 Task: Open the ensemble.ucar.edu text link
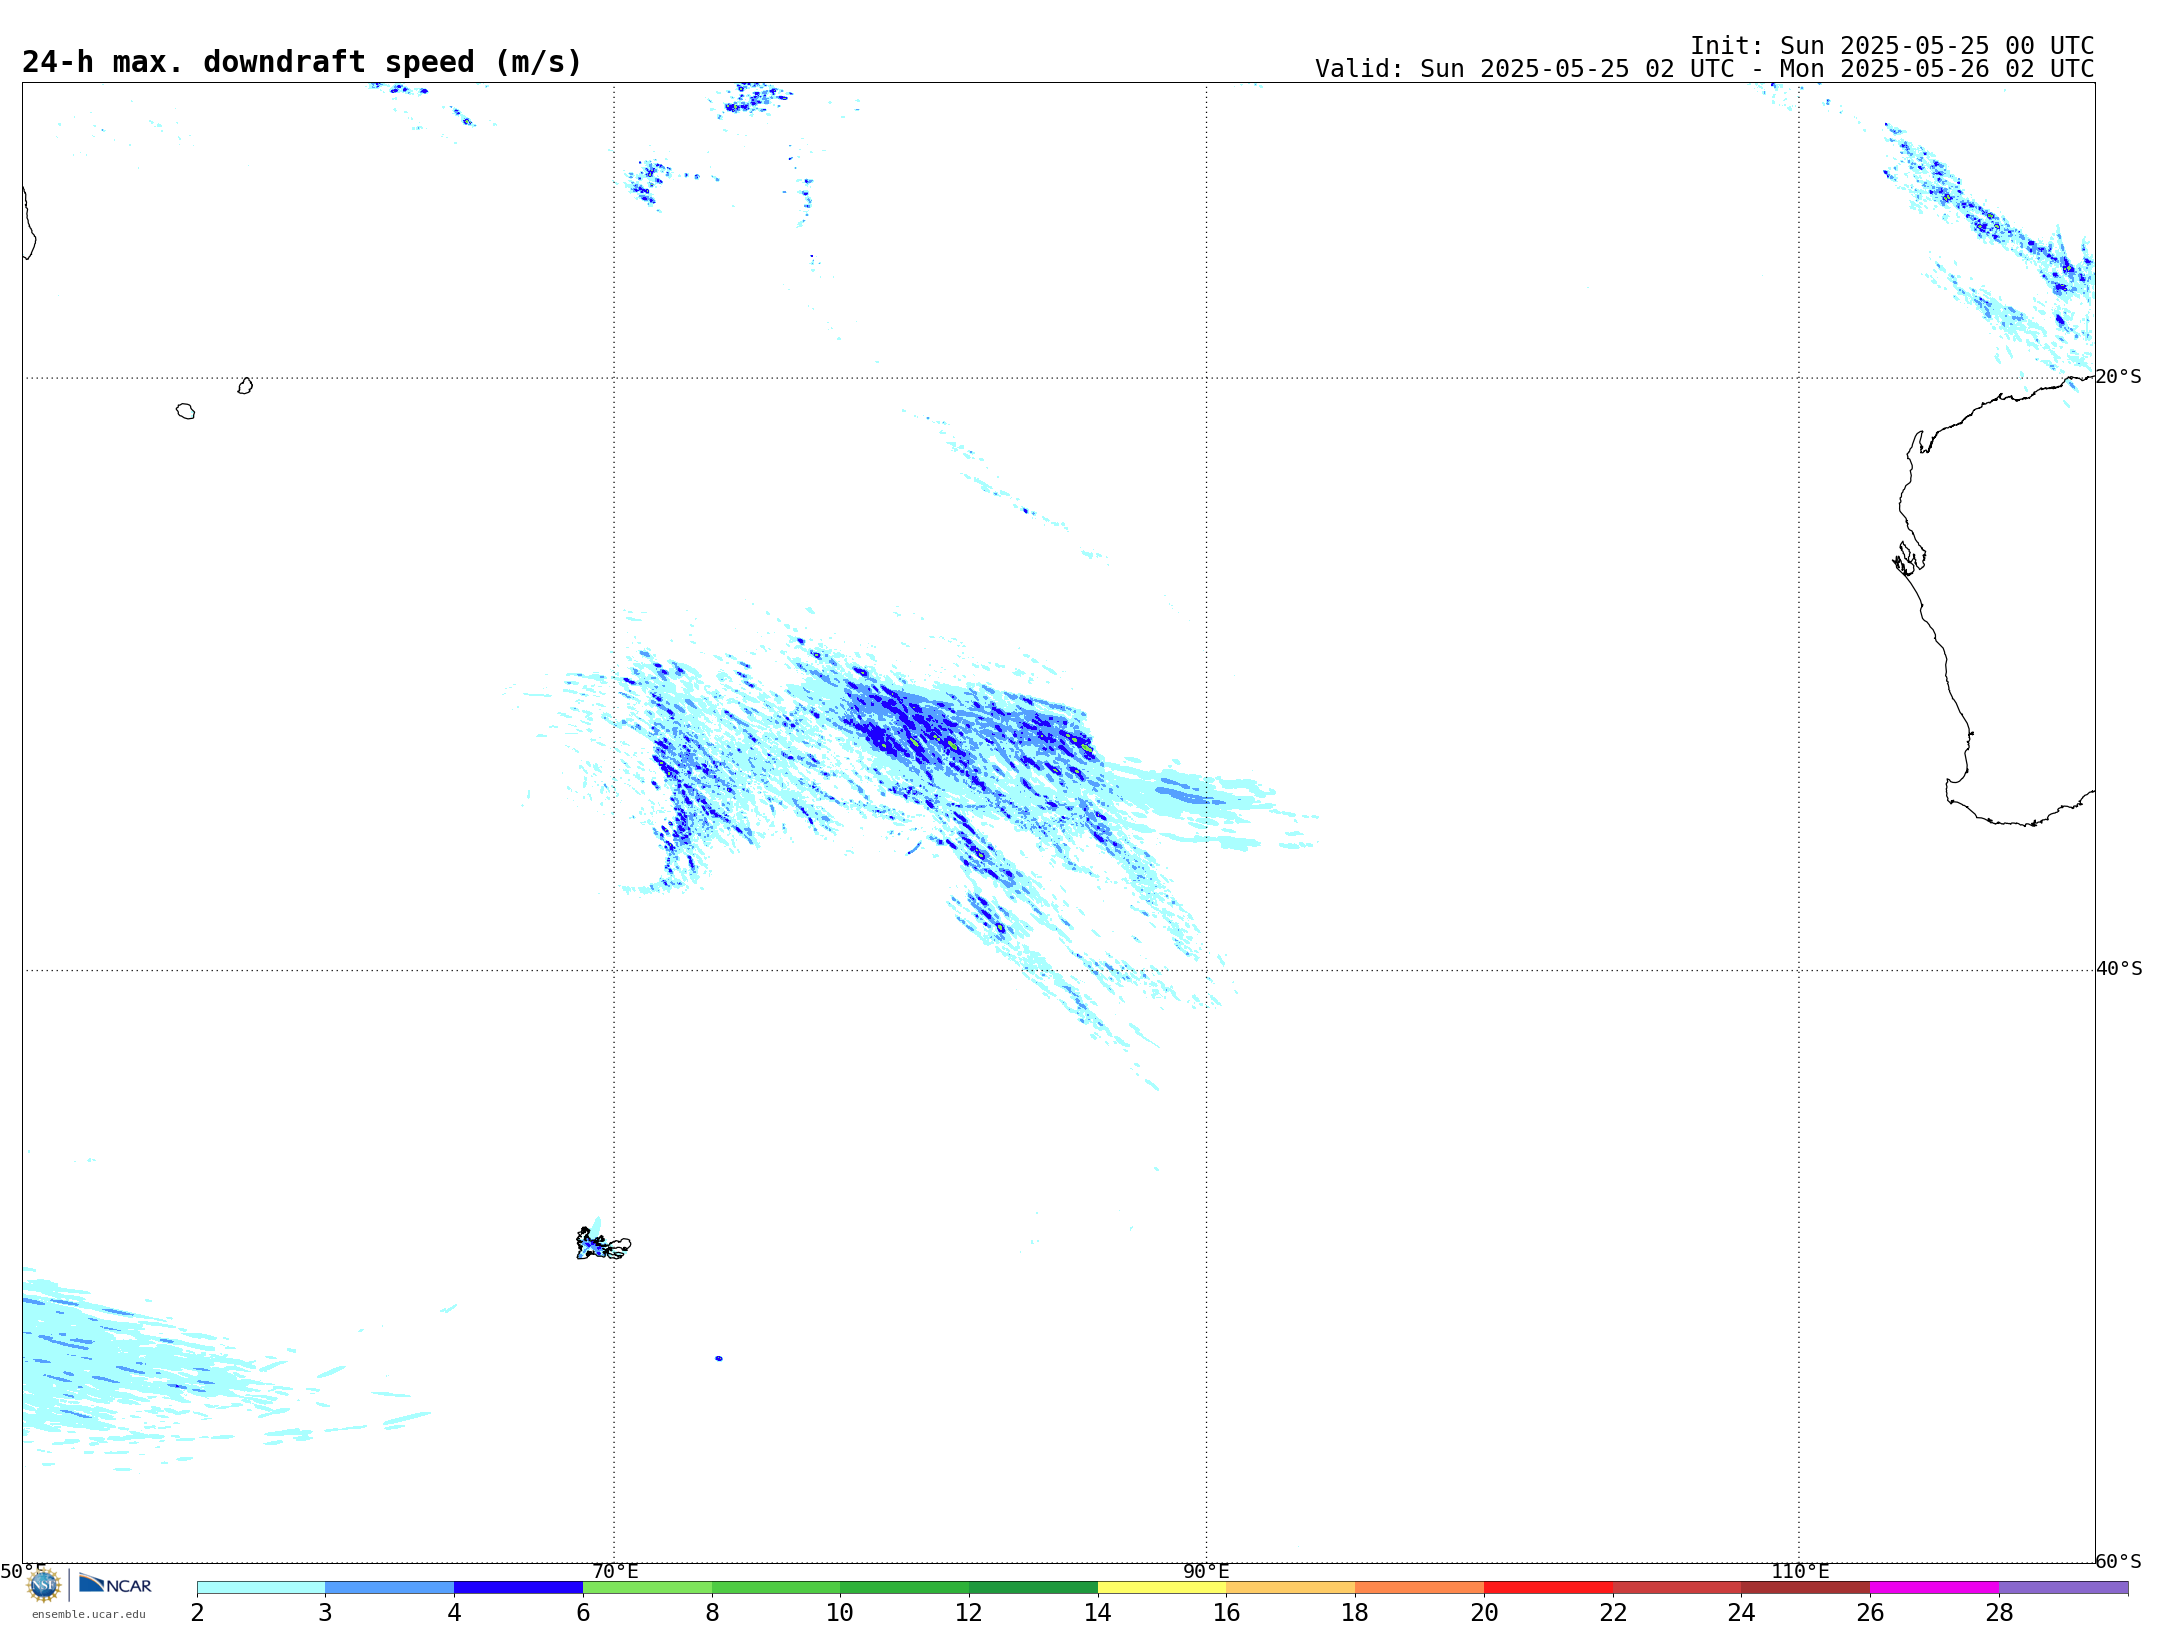88,1614
